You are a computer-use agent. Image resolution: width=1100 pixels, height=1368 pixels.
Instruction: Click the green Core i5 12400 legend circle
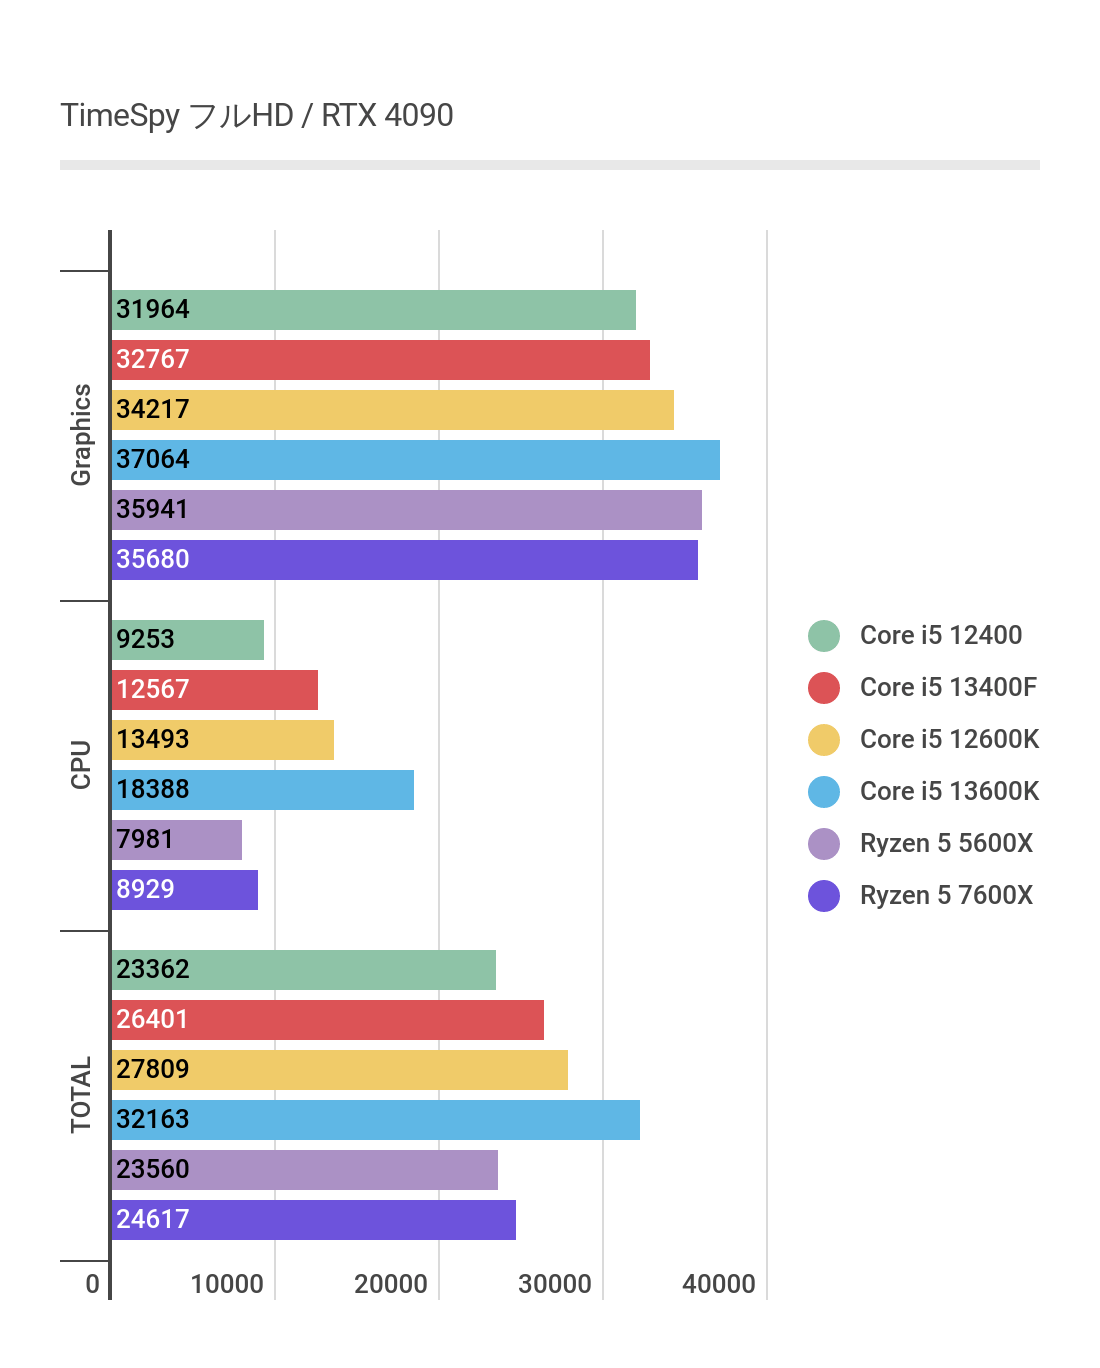(x=824, y=636)
